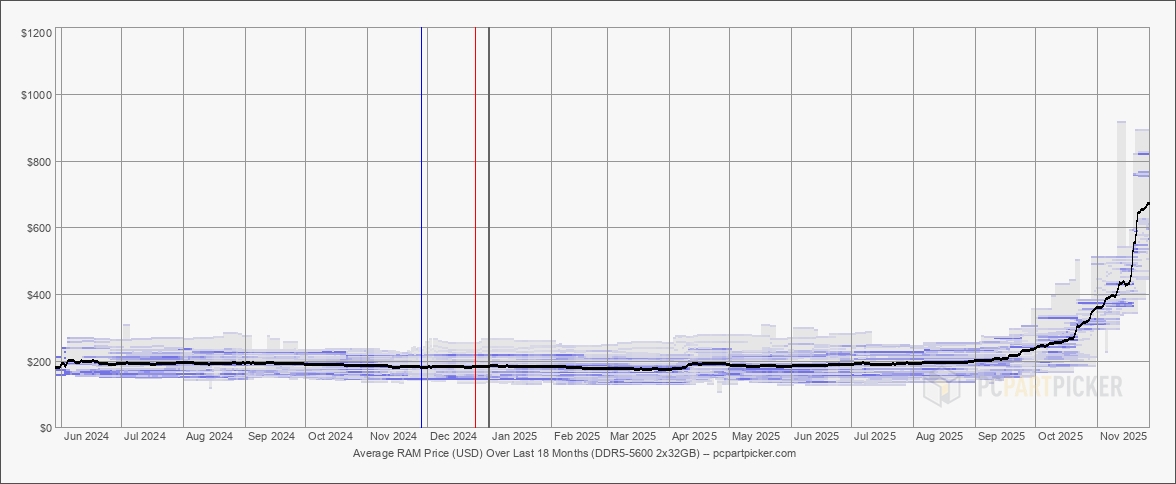This screenshot has height=484, width=1176.
Task: Click the PCPartPicker cube logo watermark
Action: (x=940, y=387)
